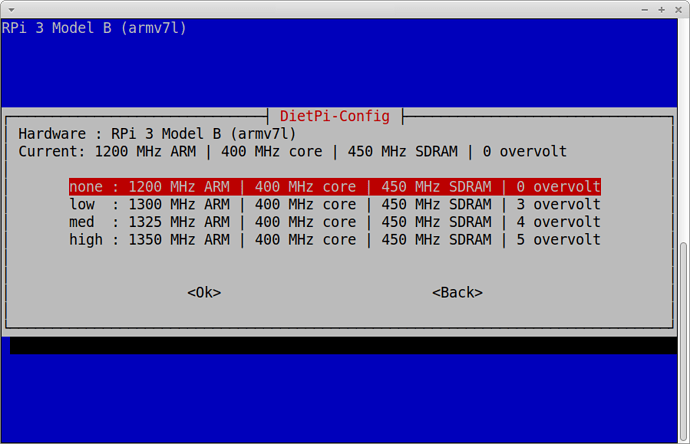690x444 pixels.
Task: Go back using the Back button
Action: (x=457, y=293)
